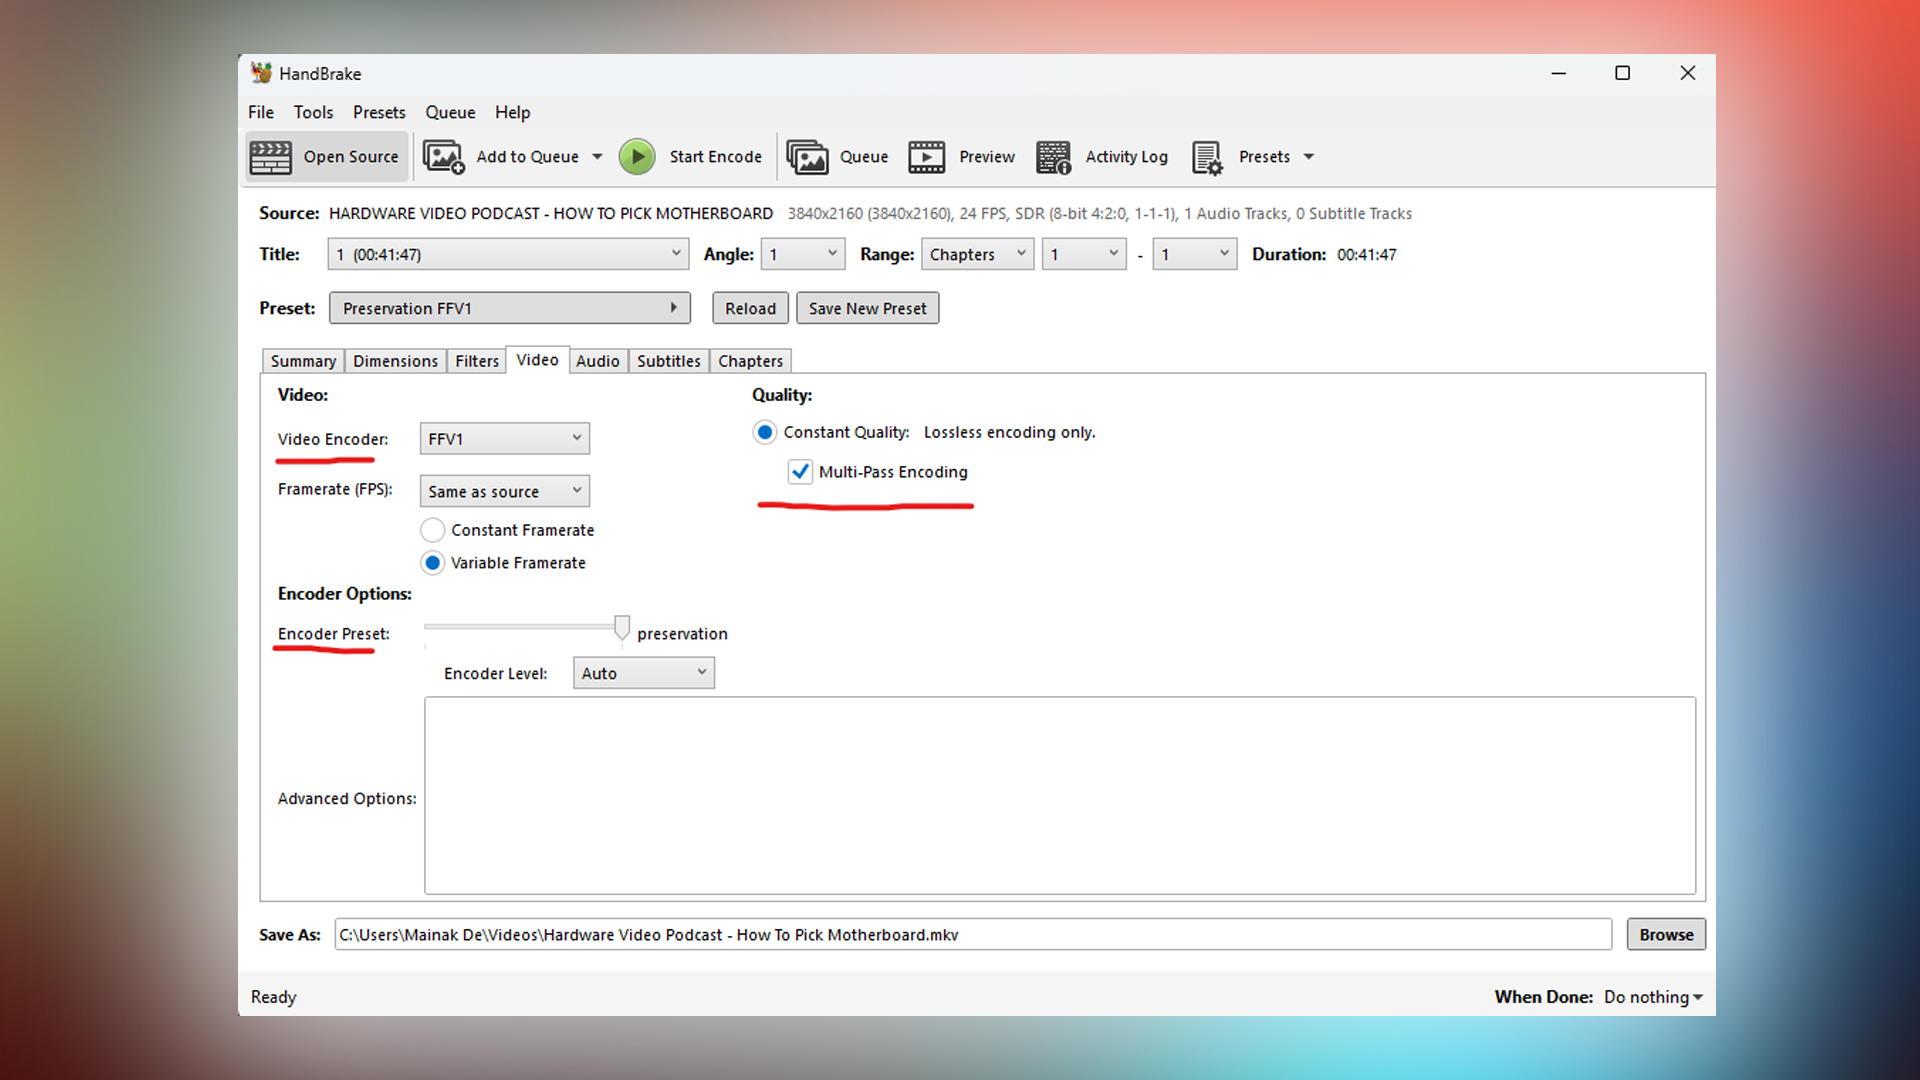Select Constant Framerate option

pos(432,530)
